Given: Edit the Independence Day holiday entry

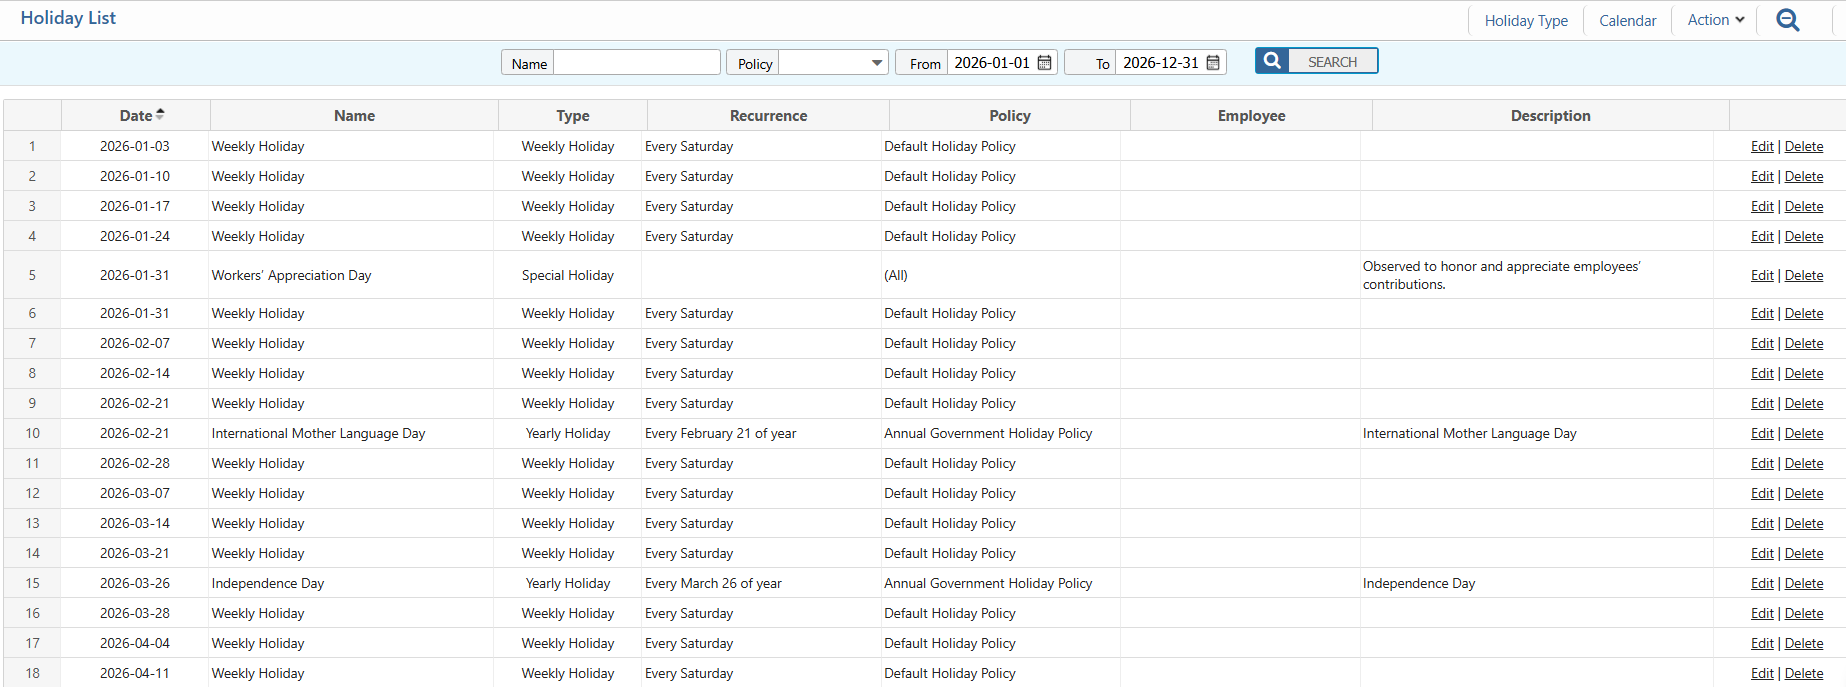Looking at the screenshot, I should [1761, 583].
